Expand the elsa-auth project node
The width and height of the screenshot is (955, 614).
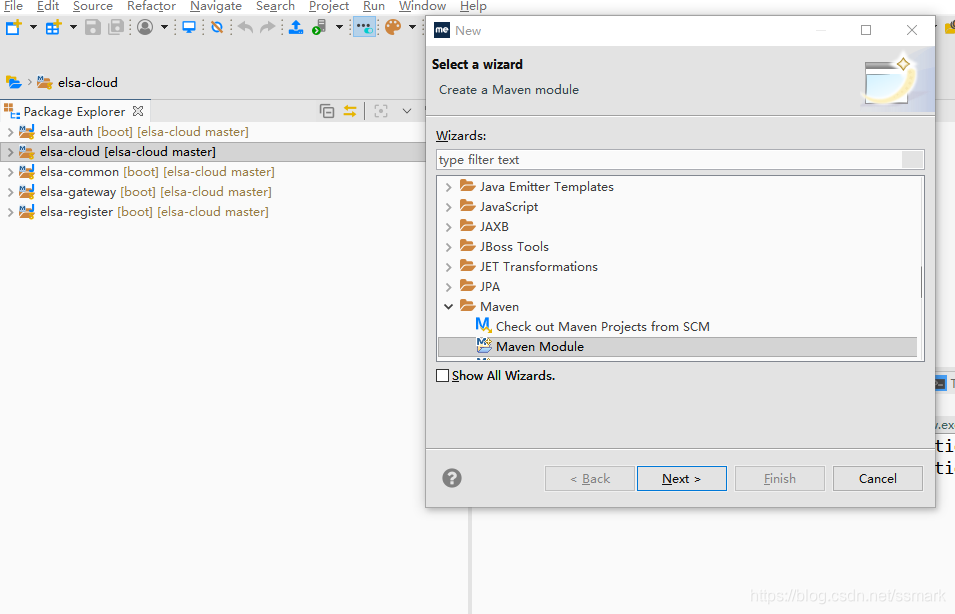click(x=10, y=132)
